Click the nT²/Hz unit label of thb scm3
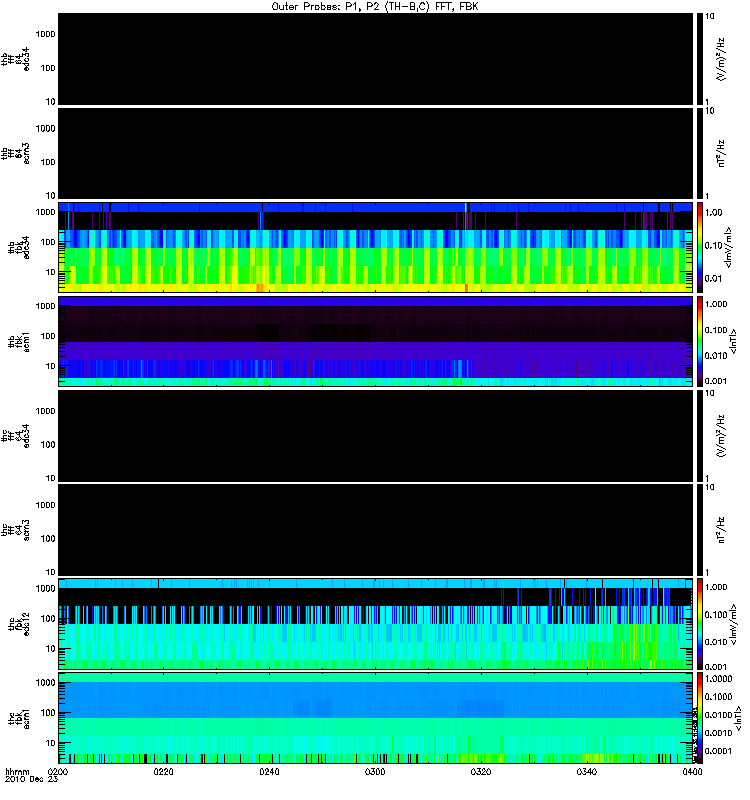 pos(720,153)
